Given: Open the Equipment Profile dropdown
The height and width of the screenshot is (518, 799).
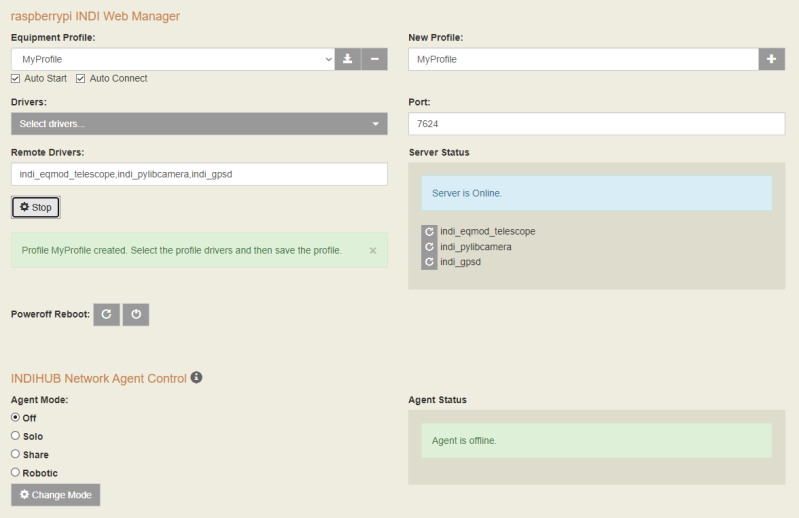Looking at the screenshot, I should click(x=173, y=59).
